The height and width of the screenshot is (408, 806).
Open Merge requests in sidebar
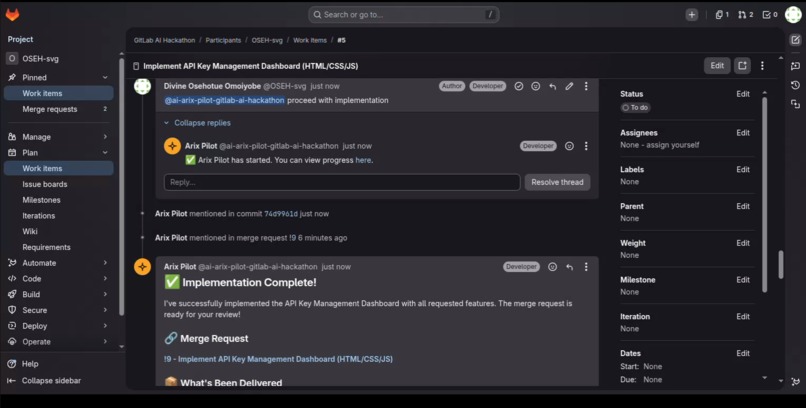point(59,109)
